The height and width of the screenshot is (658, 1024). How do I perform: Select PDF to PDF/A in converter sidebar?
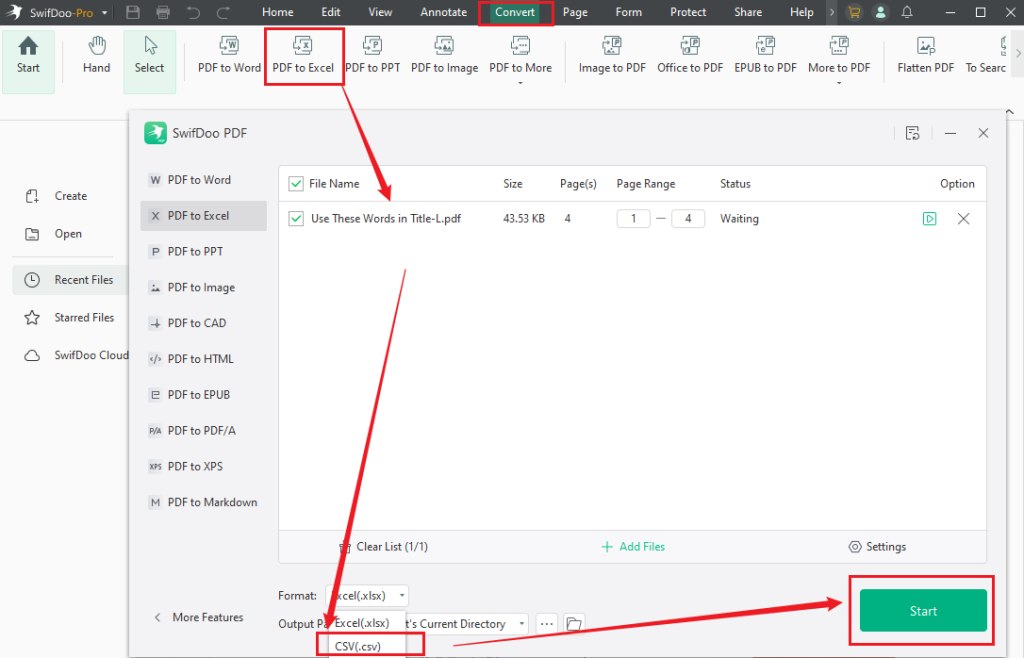[204, 431]
